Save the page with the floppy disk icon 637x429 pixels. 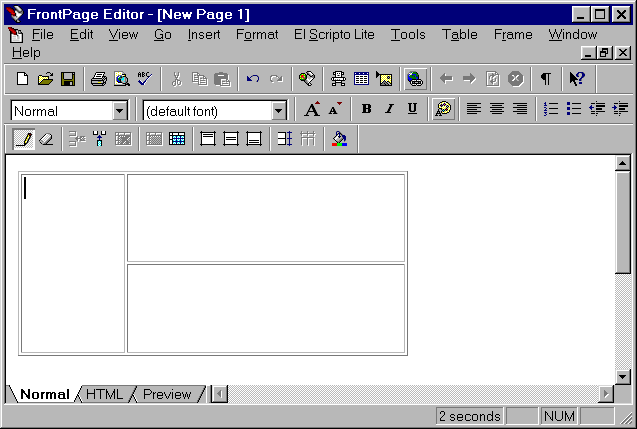point(68,78)
